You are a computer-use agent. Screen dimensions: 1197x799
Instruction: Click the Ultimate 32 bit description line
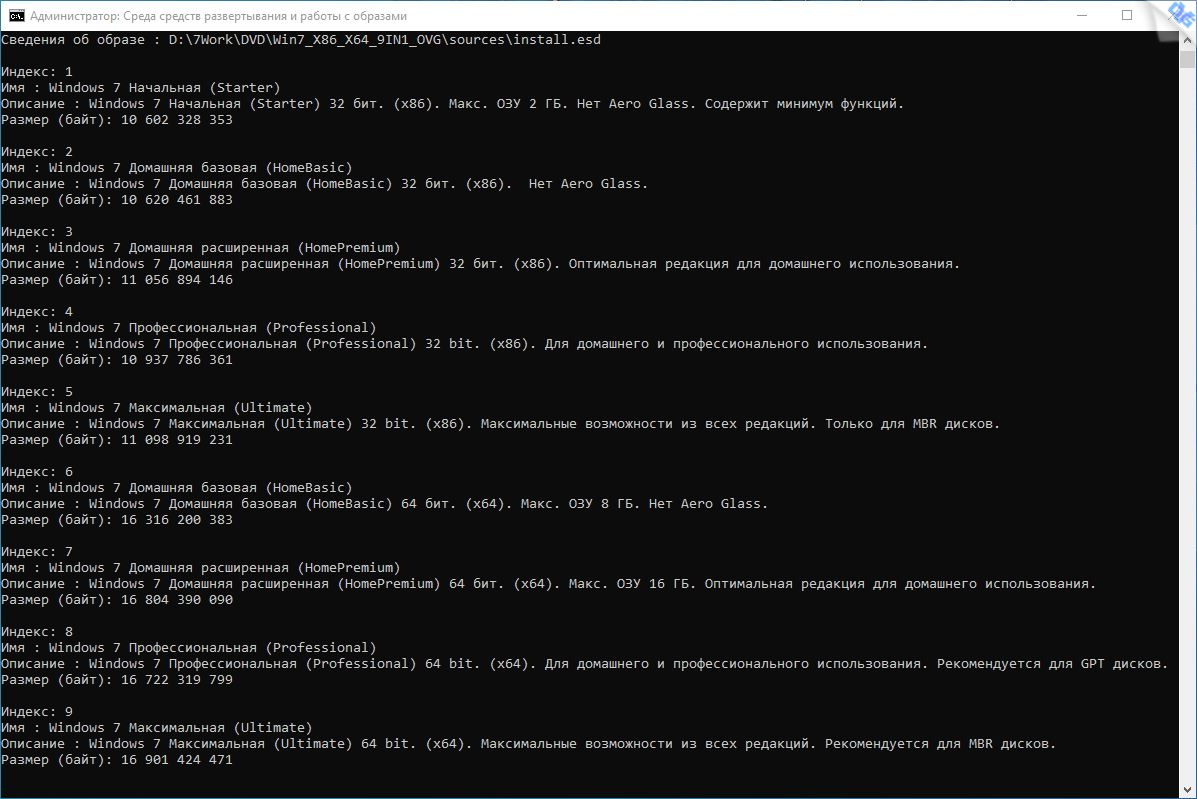[x=500, y=424]
